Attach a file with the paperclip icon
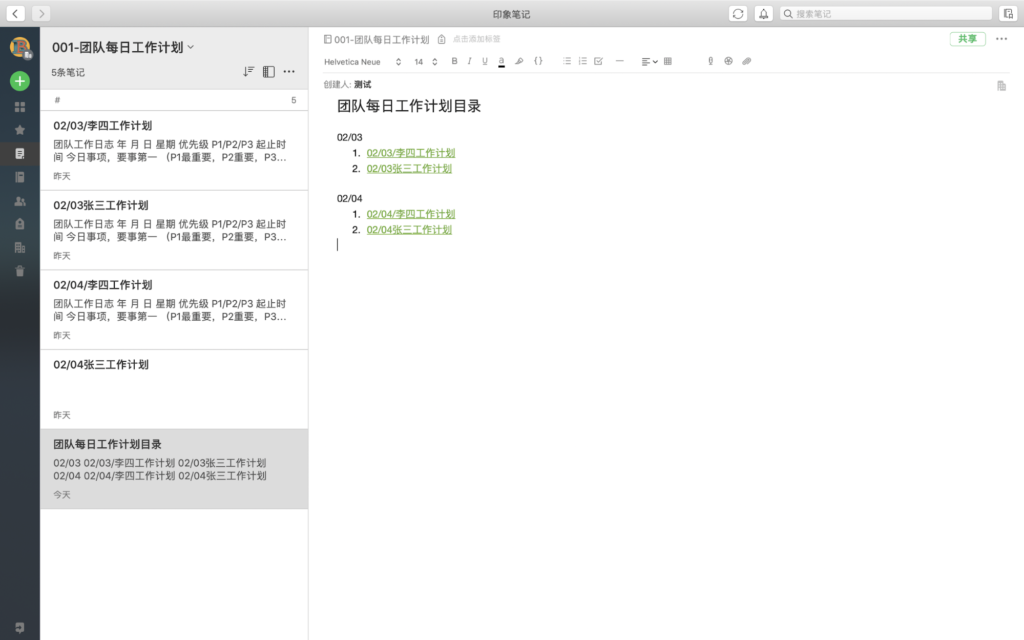Screen dimensions: 1024x640 pyautogui.click(x=746, y=61)
